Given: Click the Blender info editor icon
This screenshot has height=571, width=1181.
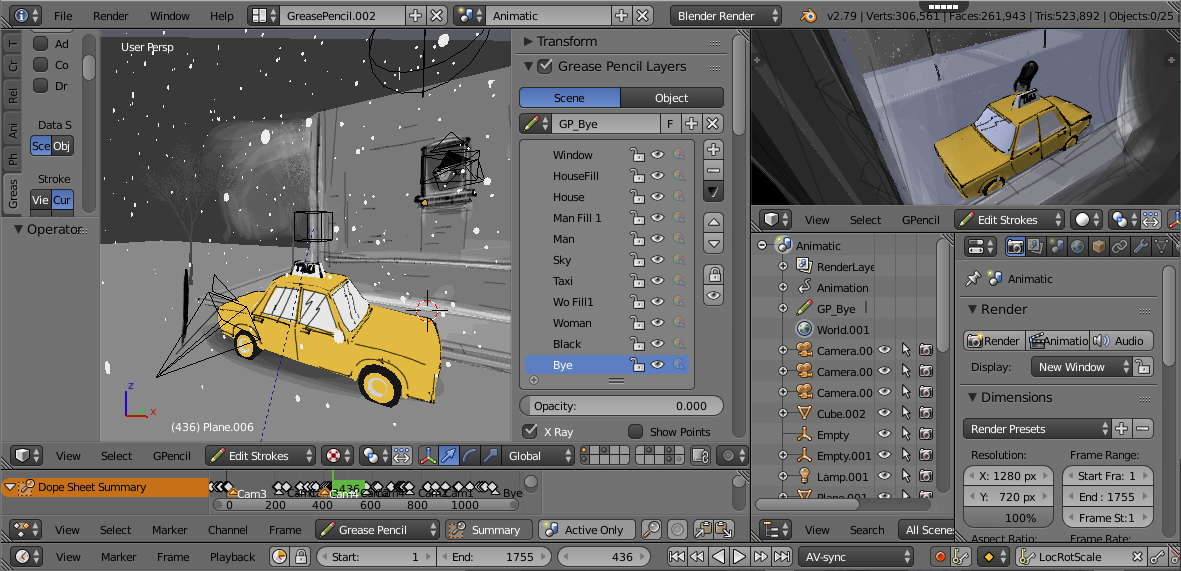Looking at the screenshot, I should [x=24, y=15].
